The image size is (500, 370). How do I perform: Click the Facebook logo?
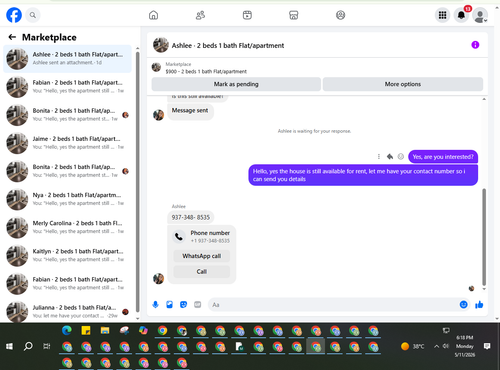[x=14, y=15]
